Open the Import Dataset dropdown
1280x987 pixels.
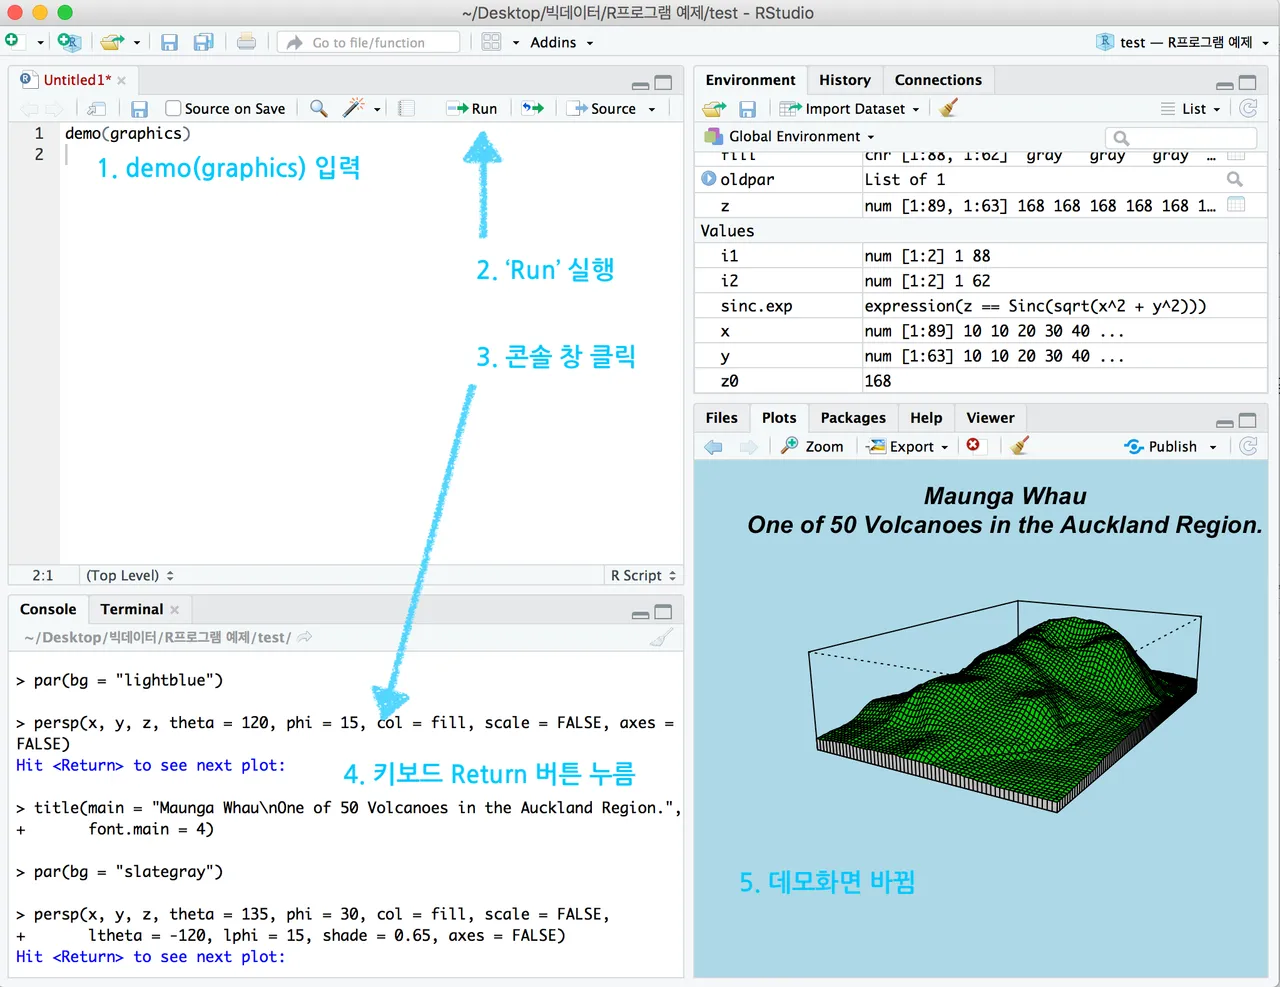coord(850,108)
